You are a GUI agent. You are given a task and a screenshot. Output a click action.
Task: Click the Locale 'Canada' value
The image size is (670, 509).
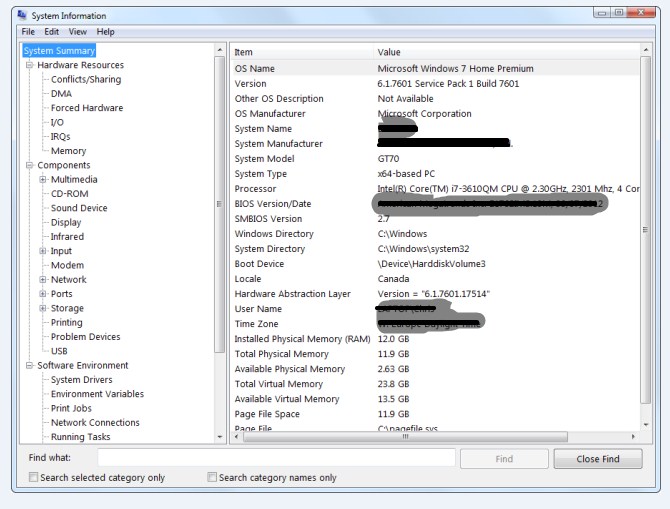pyautogui.click(x=393, y=279)
